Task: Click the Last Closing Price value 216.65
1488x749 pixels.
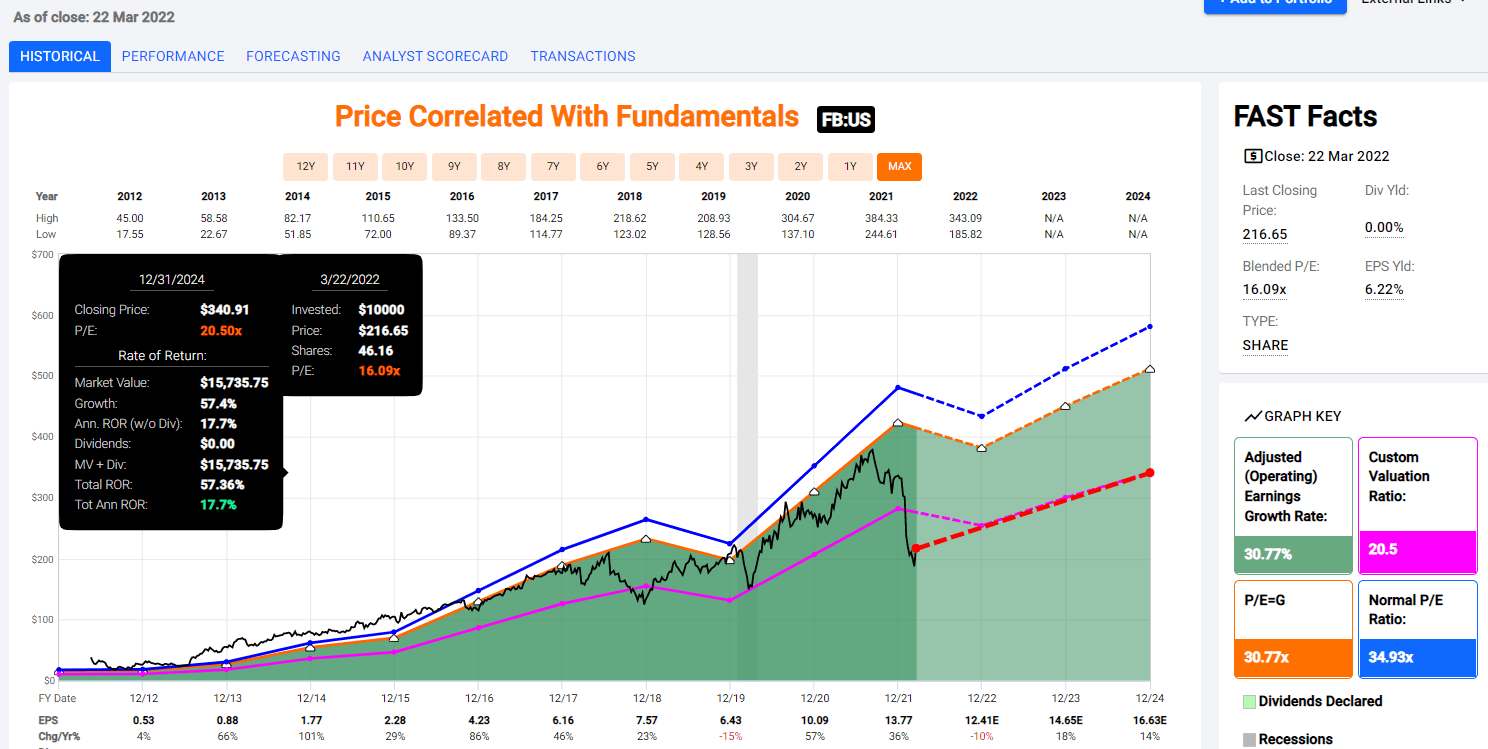Action: (1265, 235)
